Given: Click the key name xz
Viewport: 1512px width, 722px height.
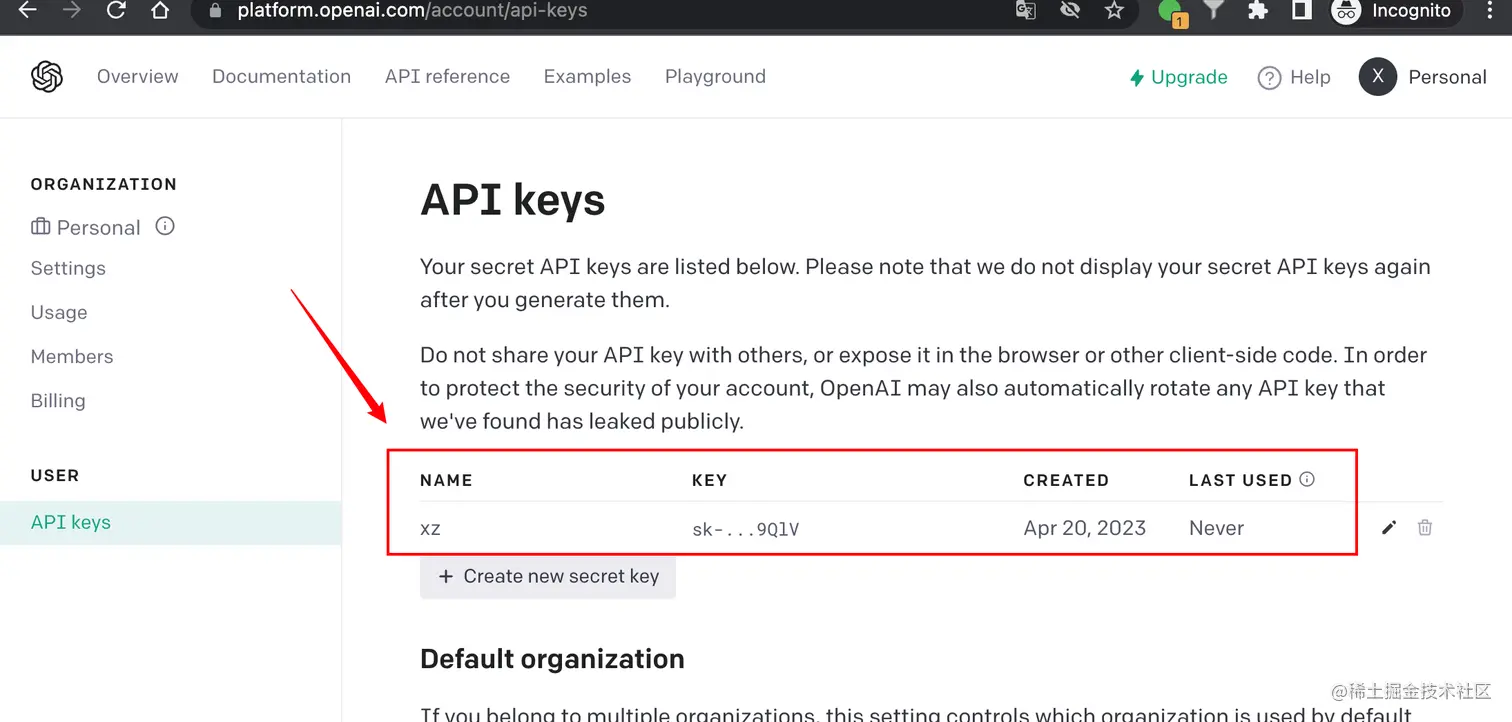Looking at the screenshot, I should (x=430, y=529).
